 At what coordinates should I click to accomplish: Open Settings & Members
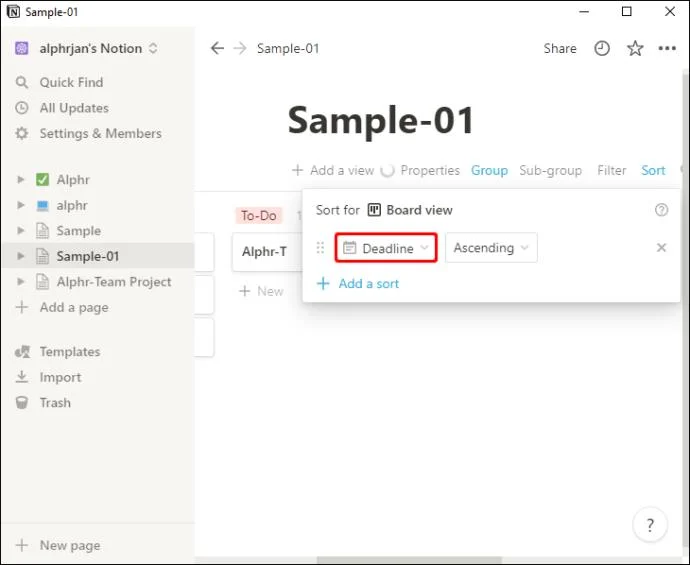(88, 133)
